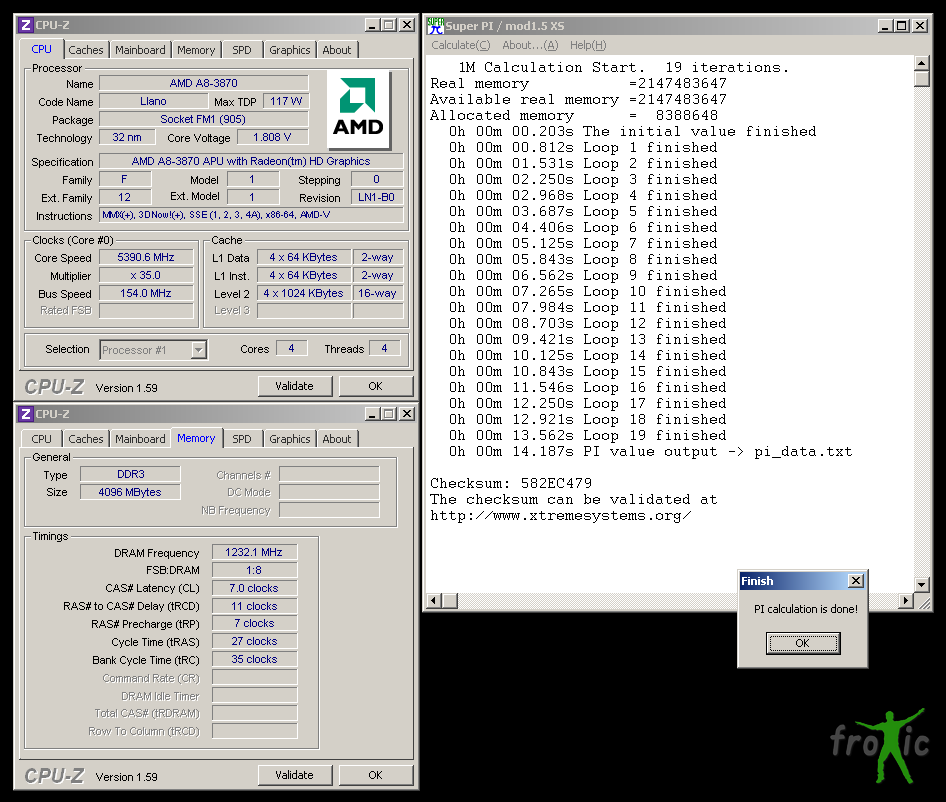Select SPD tab in top CPU-Z window
The image size is (946, 802).
click(242, 50)
